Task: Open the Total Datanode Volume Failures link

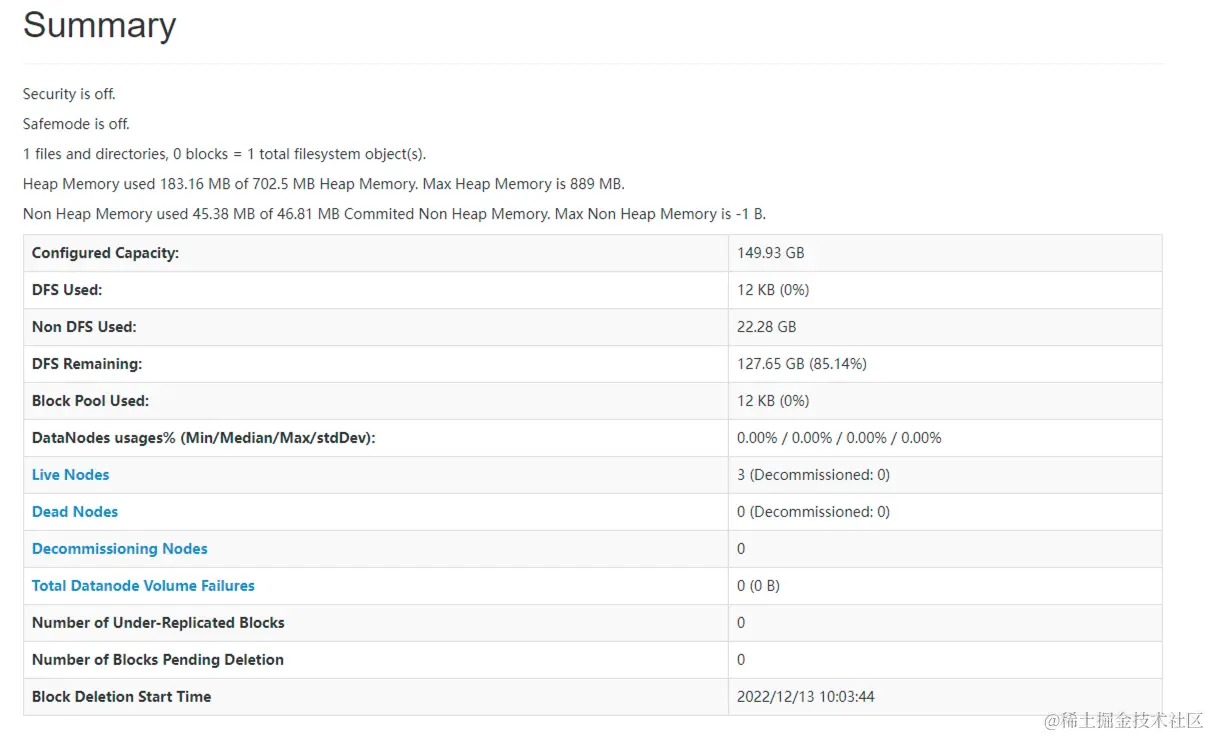Action: click(143, 586)
